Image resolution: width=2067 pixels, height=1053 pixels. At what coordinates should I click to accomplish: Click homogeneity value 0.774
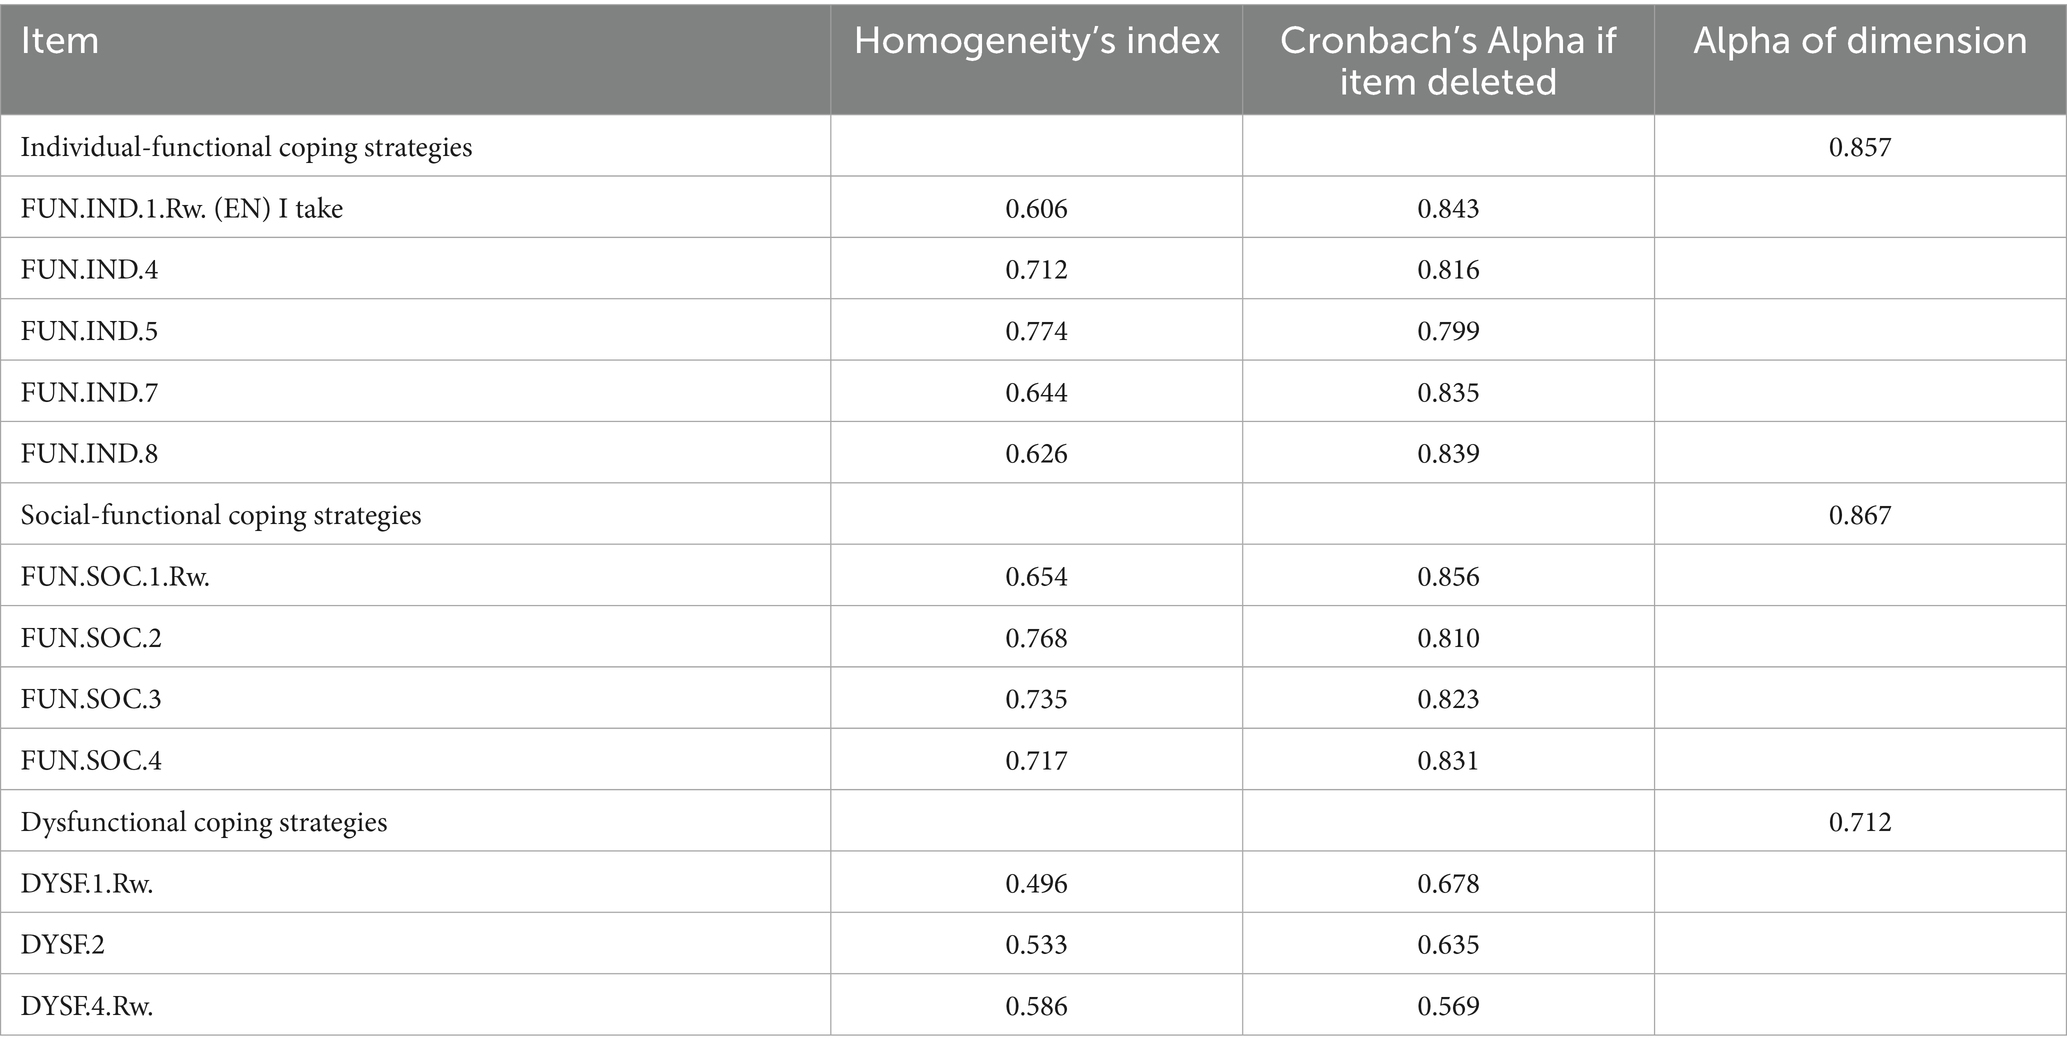coord(1036,331)
